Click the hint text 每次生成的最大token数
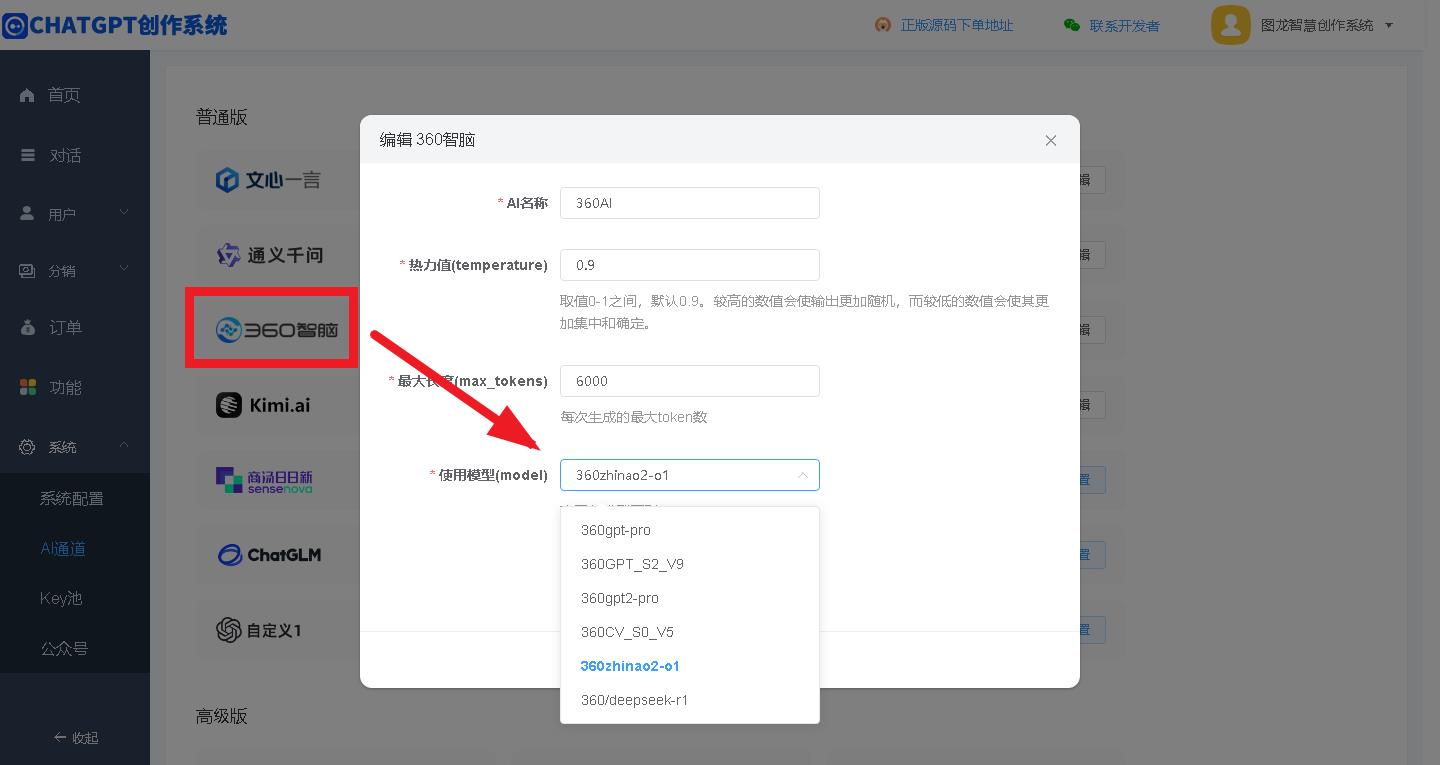The image size is (1440, 765). coord(634,417)
